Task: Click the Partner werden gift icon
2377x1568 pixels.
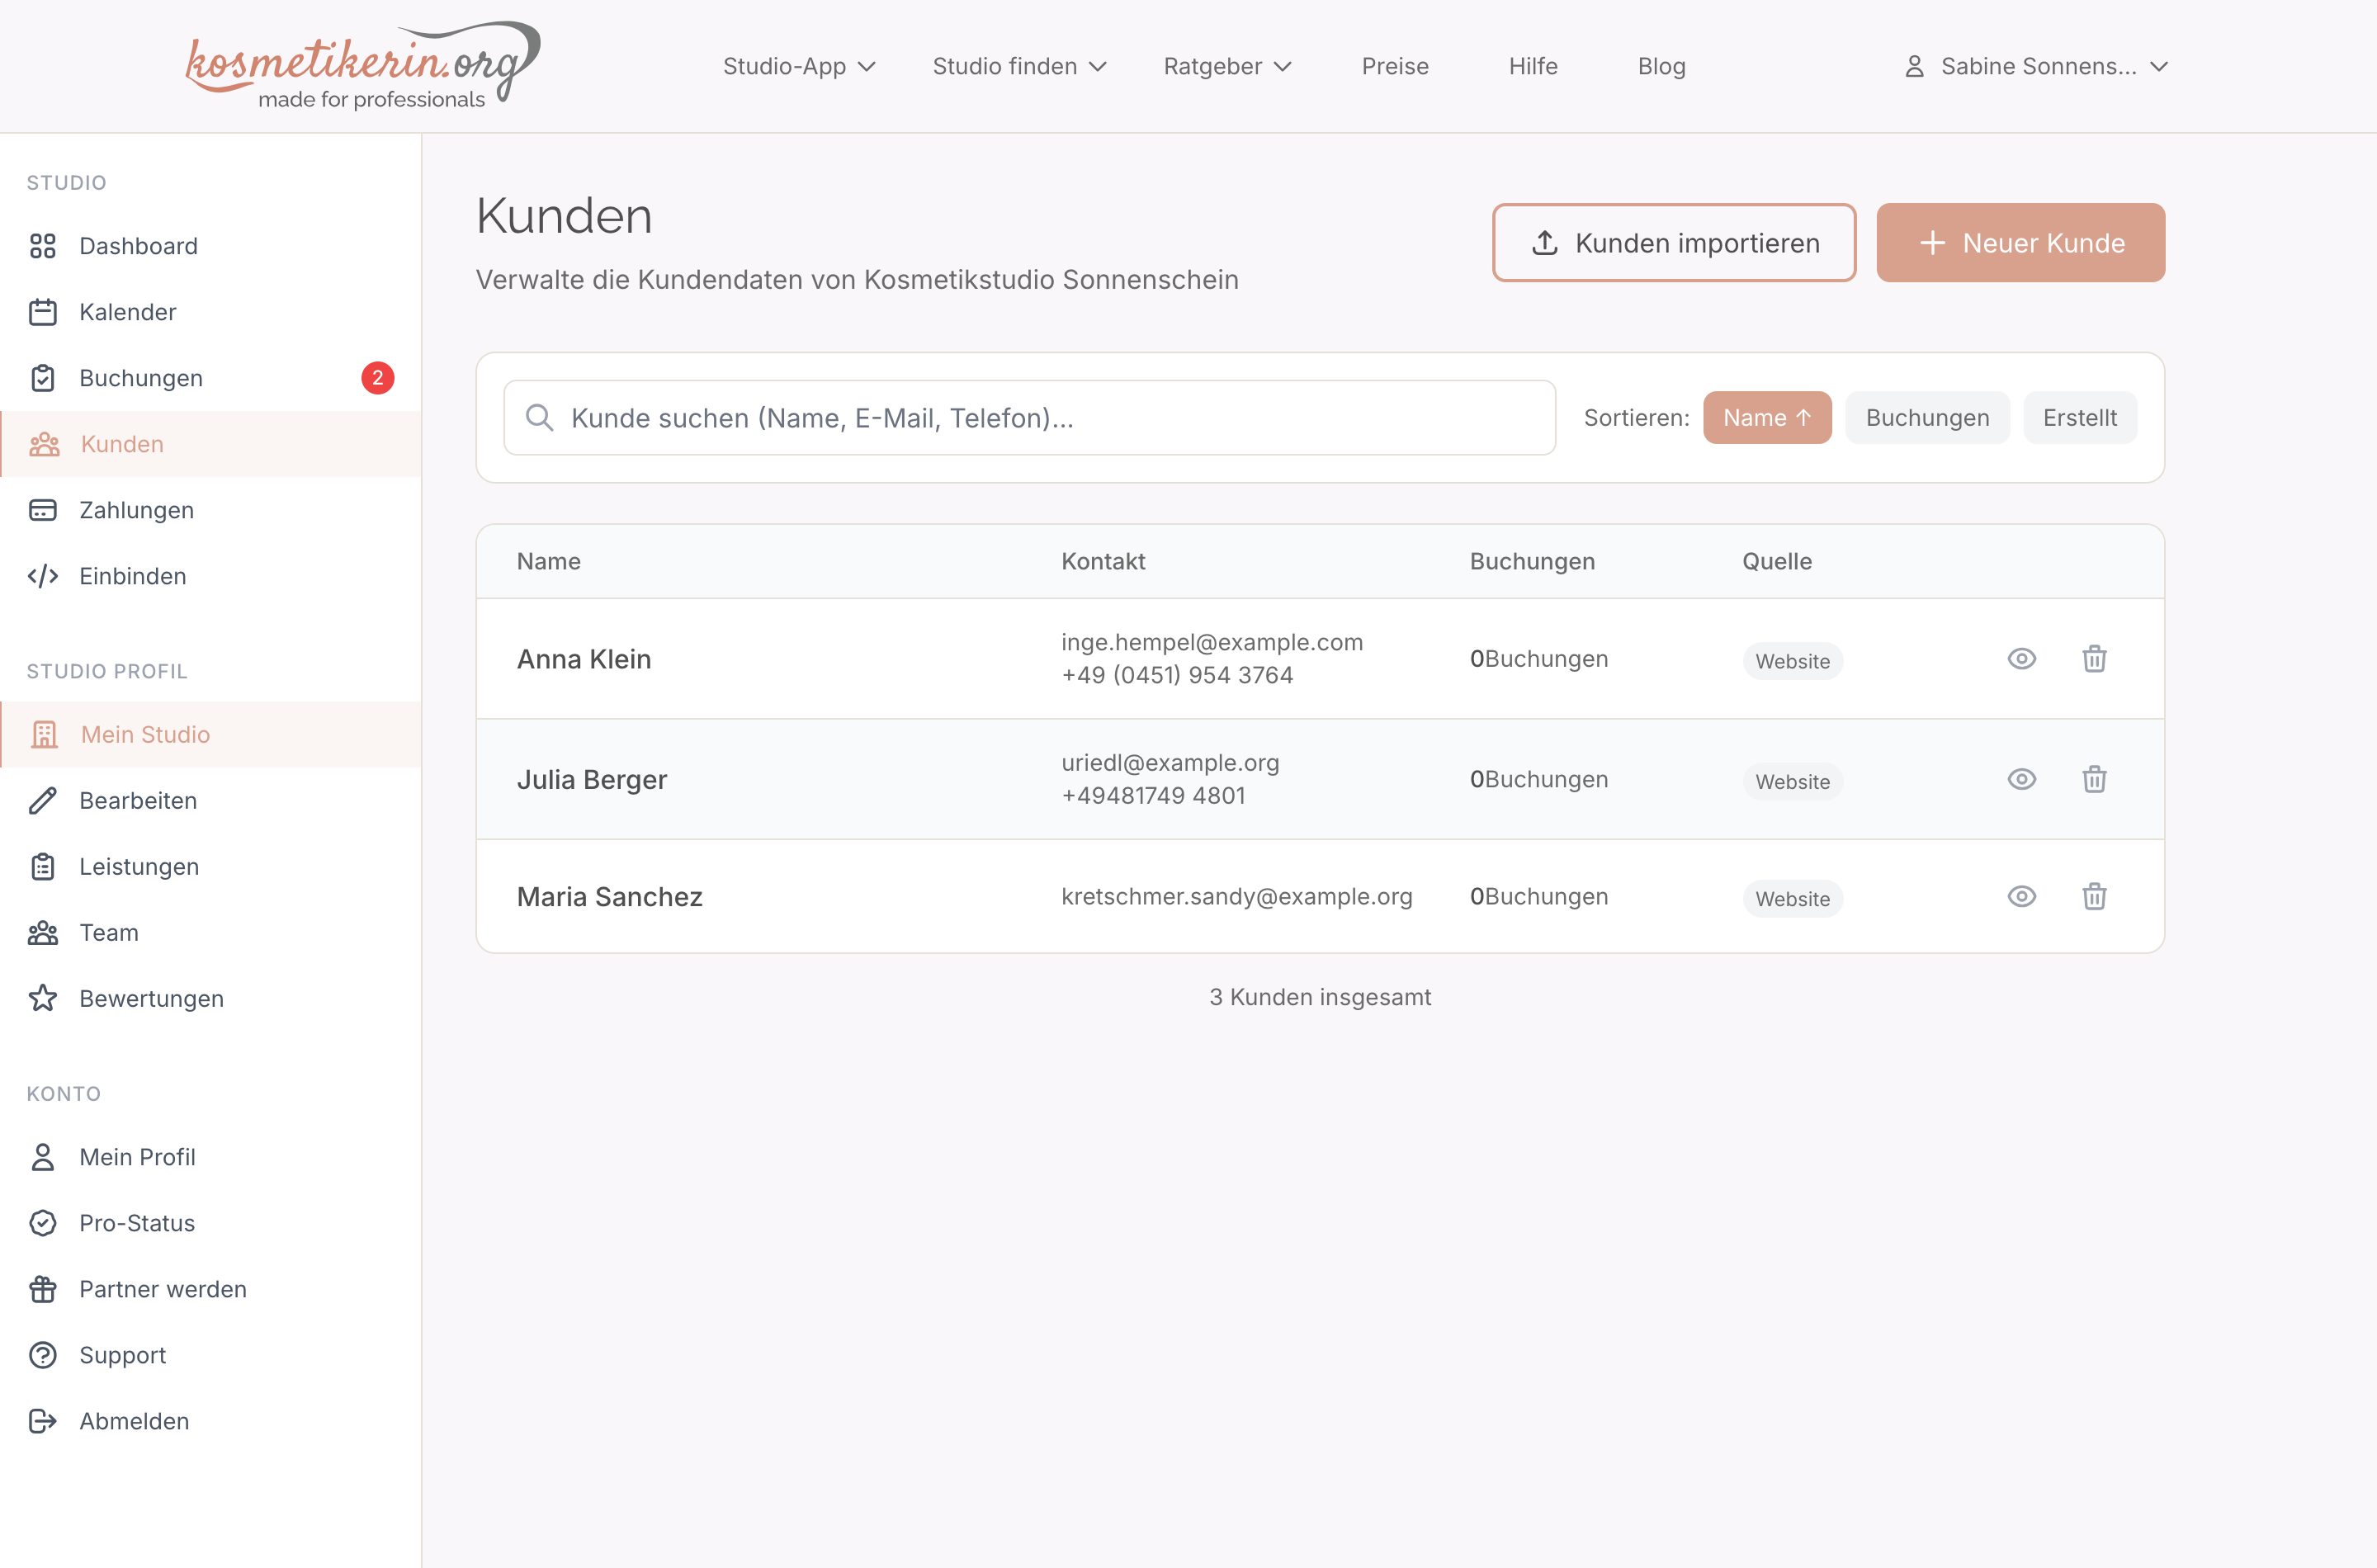Action: [43, 1289]
